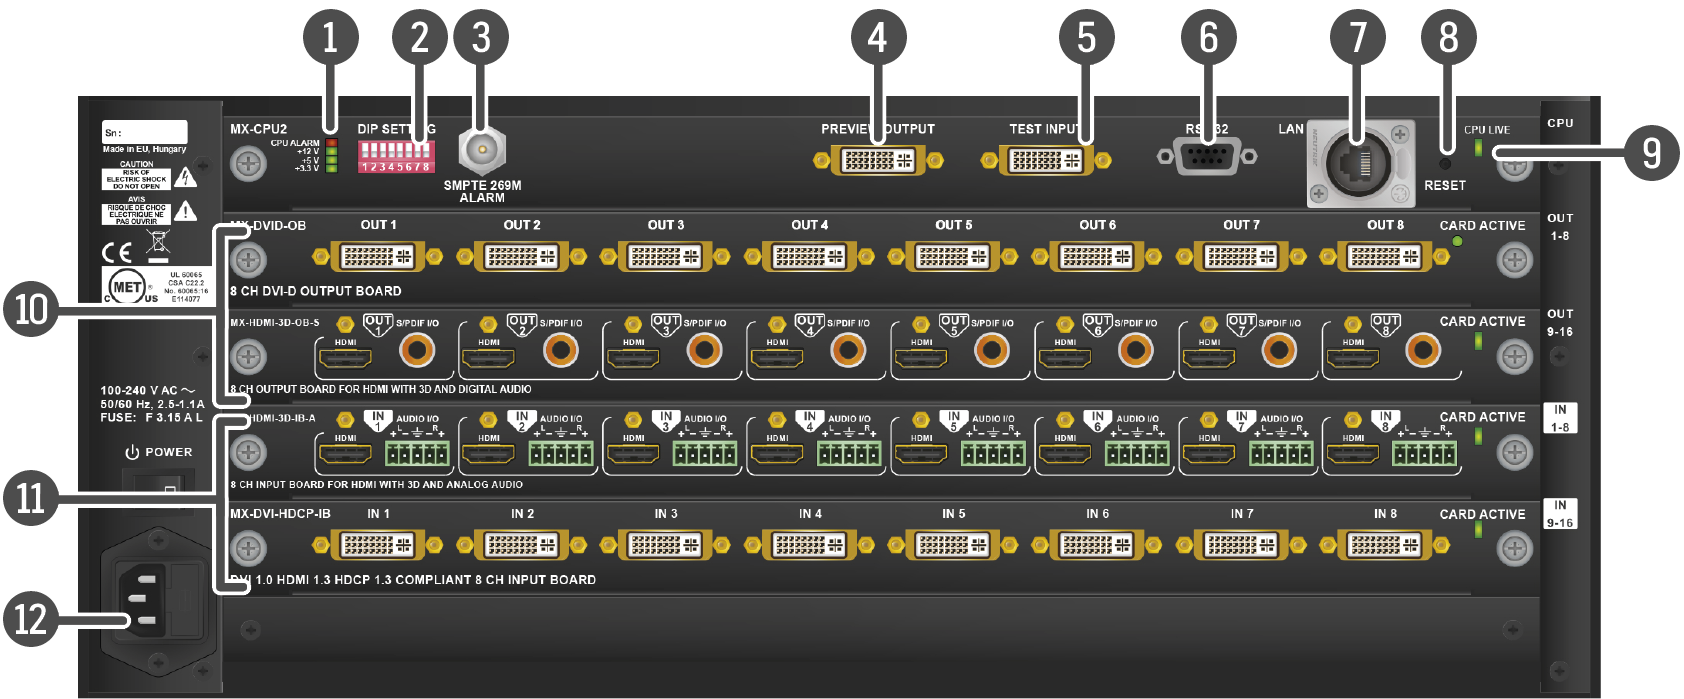Click the RS-232 serial connector
Viewport: 1684px width, 699px height.
click(1207, 157)
